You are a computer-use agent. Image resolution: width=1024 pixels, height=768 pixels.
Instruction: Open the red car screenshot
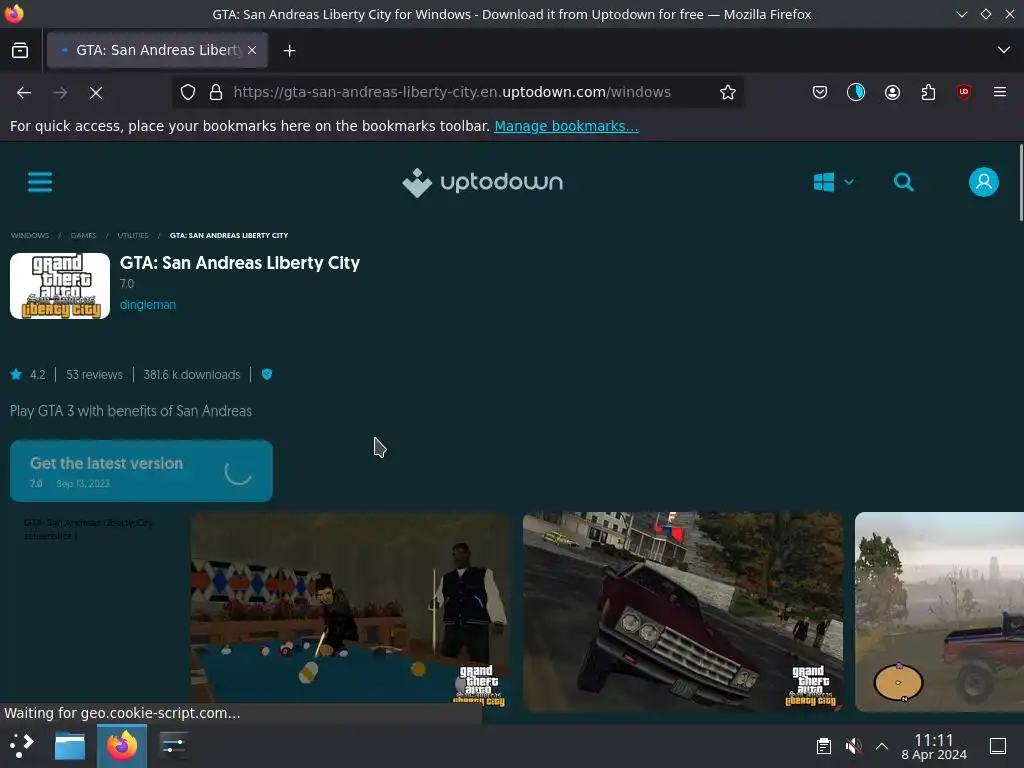pyautogui.click(x=682, y=611)
